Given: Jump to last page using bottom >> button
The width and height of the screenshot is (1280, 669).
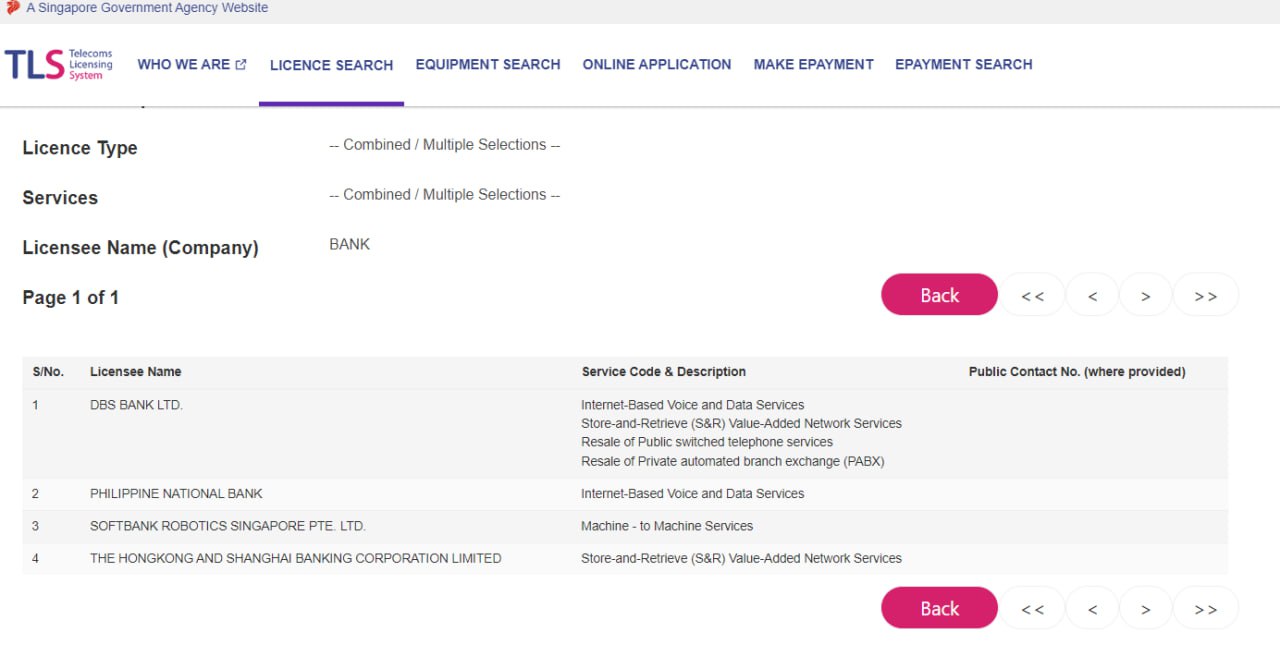Looking at the screenshot, I should click(1206, 609).
